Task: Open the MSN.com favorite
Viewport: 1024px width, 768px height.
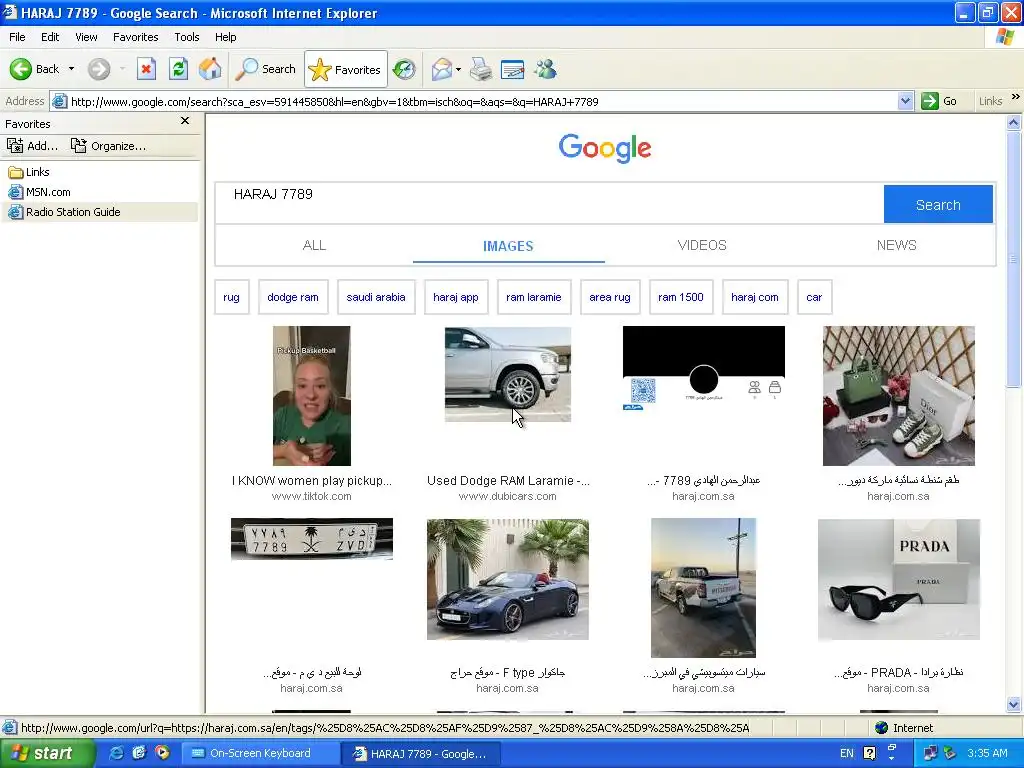Action: pos(39,192)
